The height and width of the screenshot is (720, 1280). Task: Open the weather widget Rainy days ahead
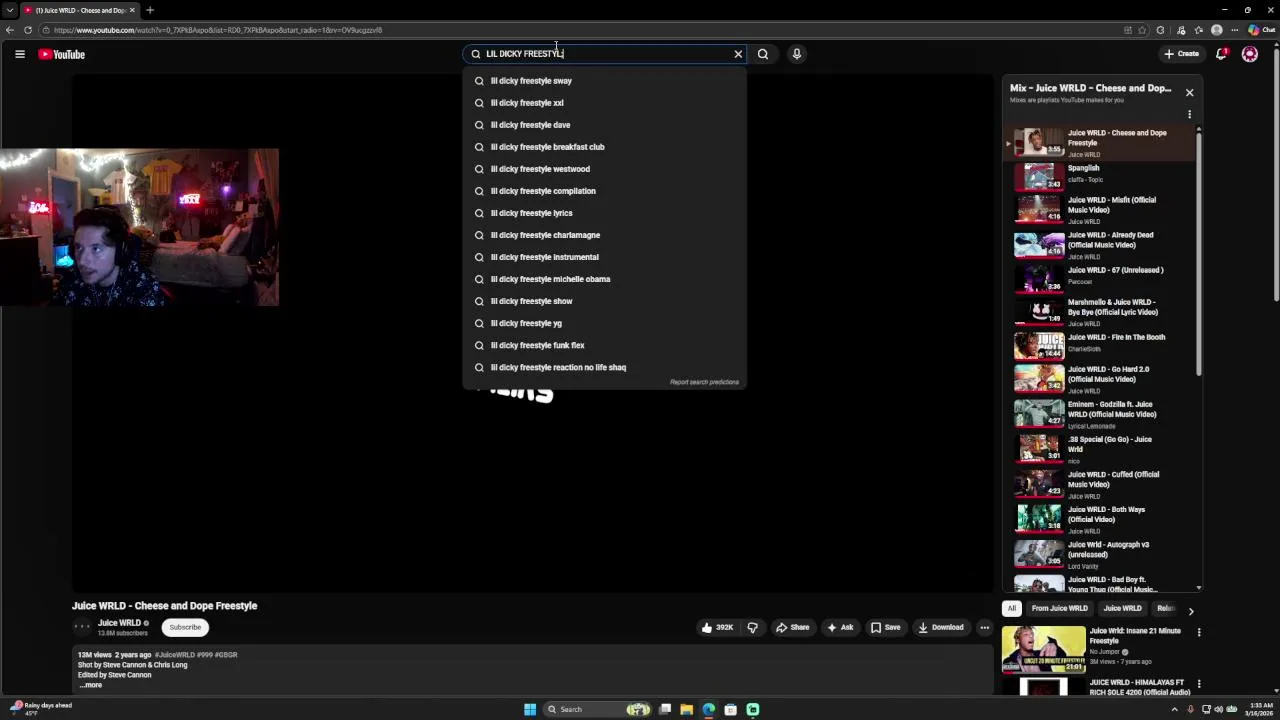(40, 708)
